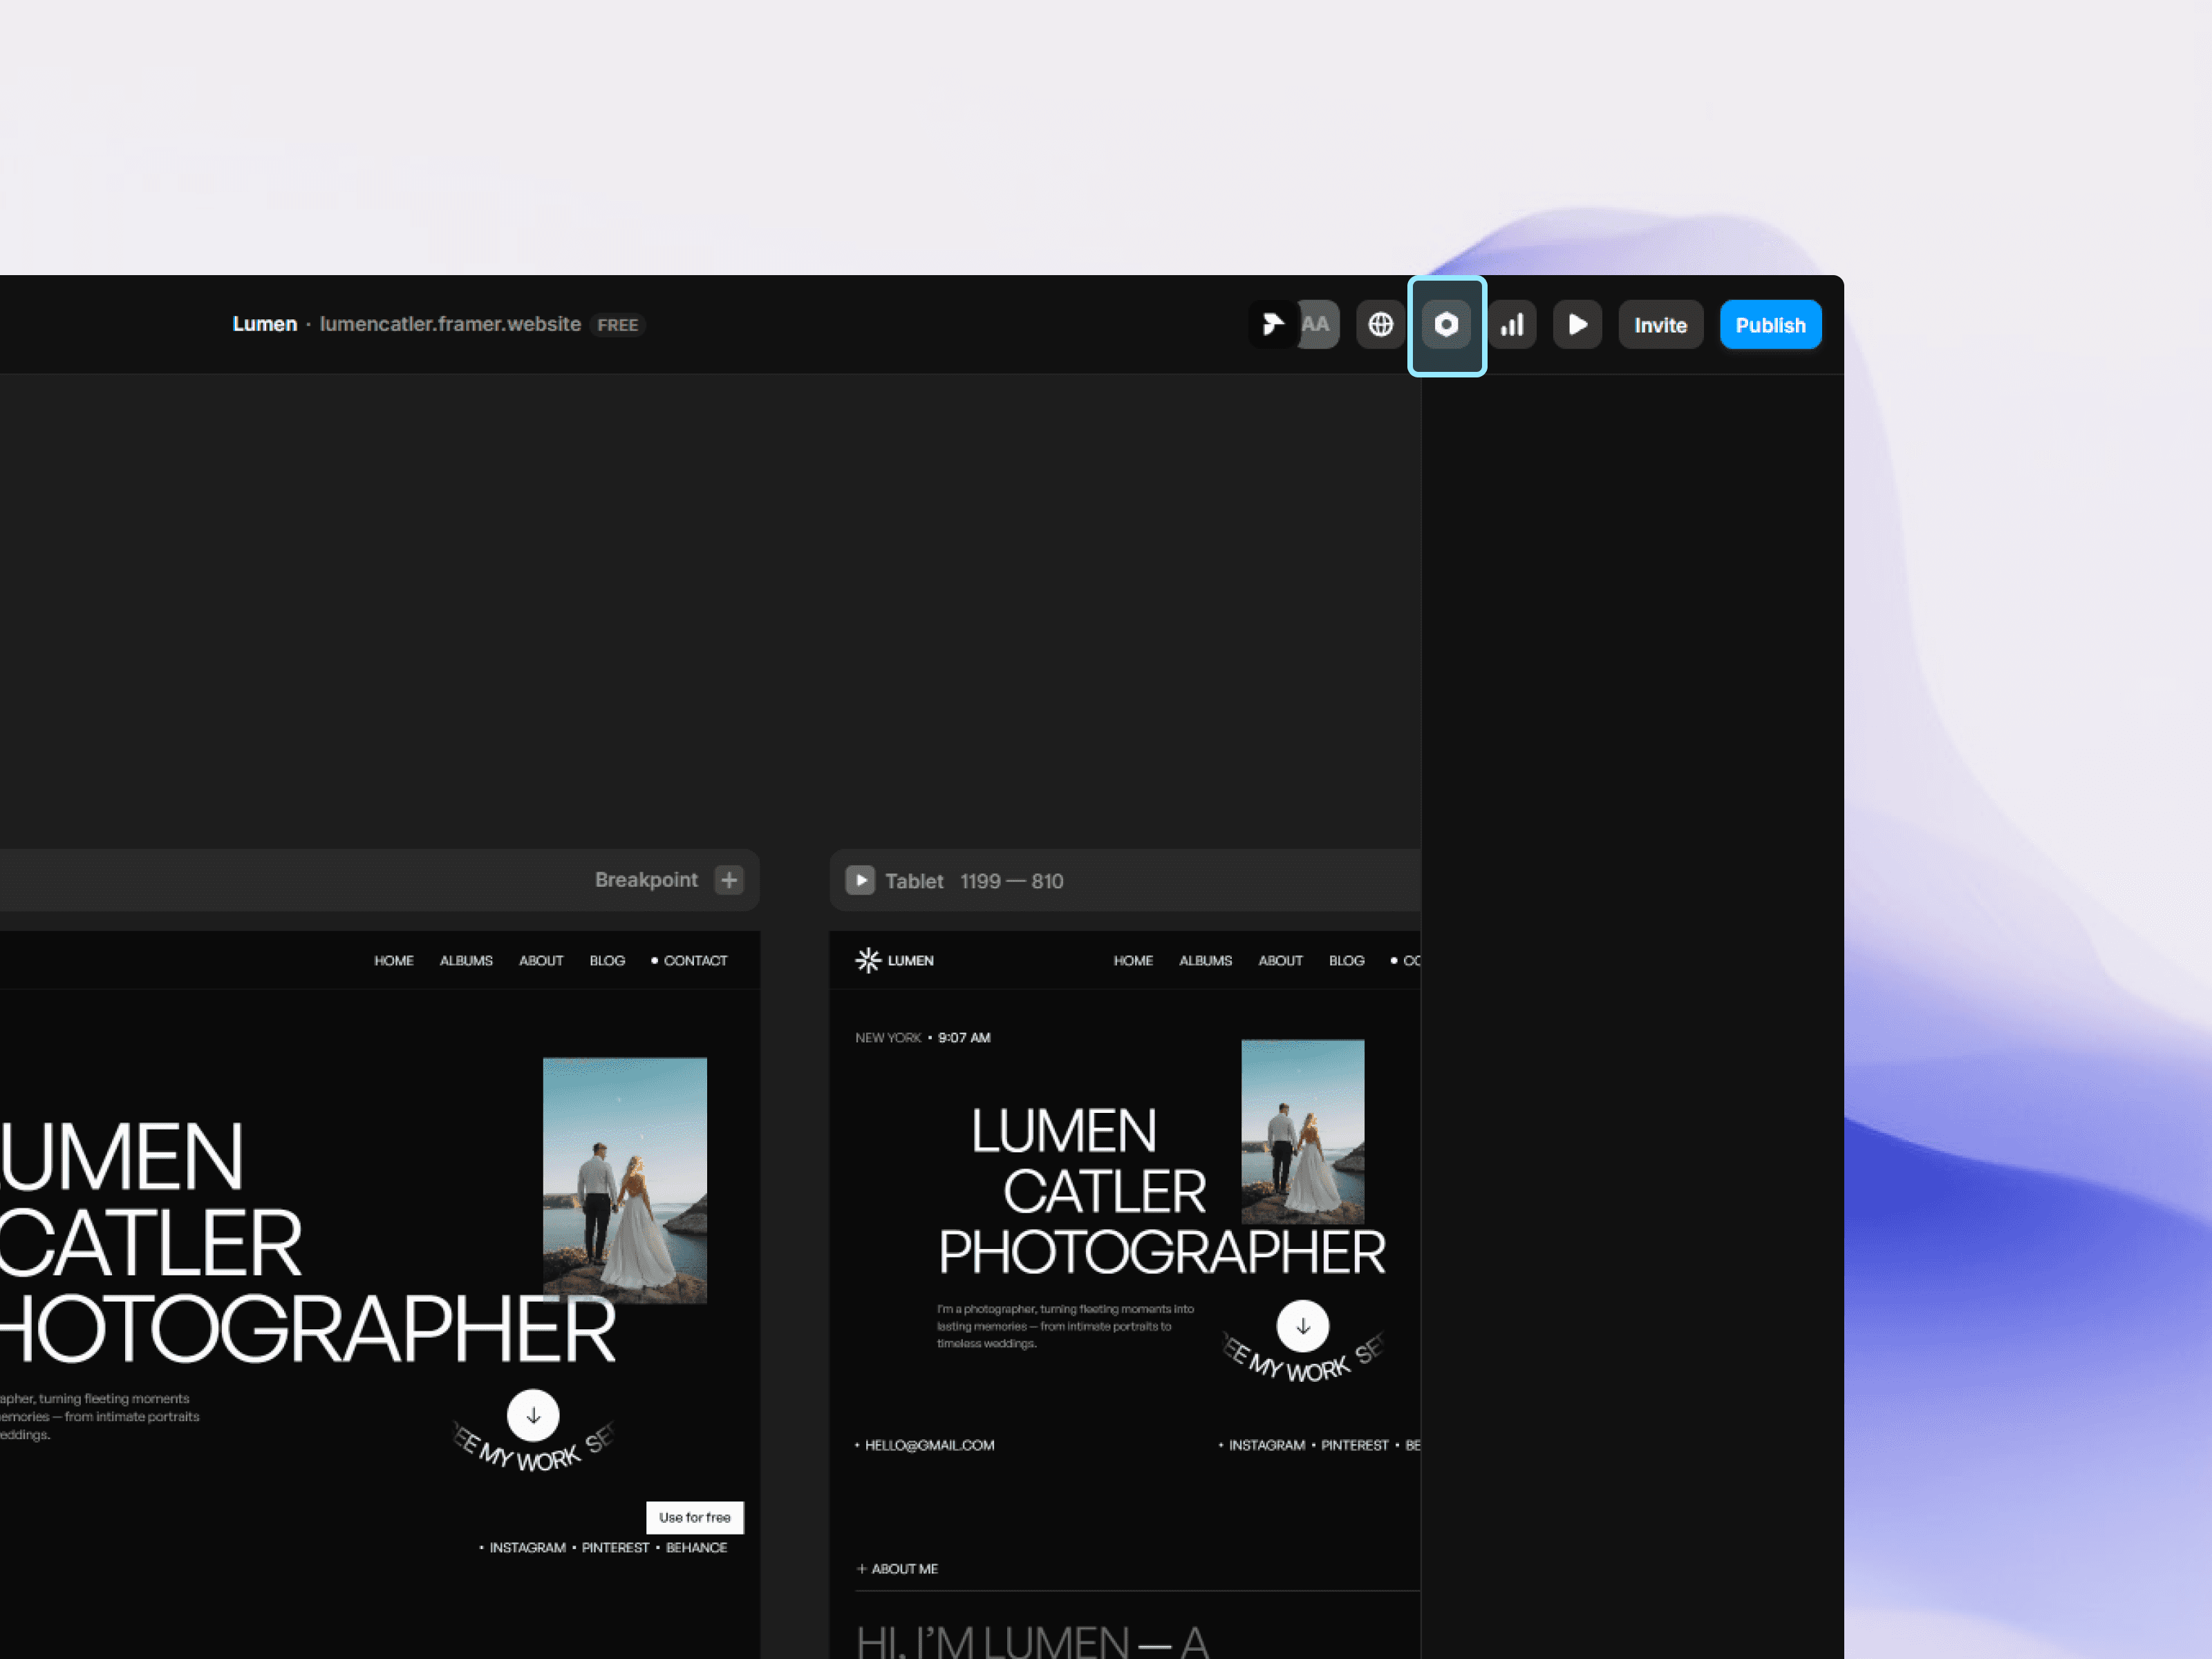Image resolution: width=2212 pixels, height=1659 pixels.
Task: Click the Breakpoint label in desktop header
Action: (646, 880)
